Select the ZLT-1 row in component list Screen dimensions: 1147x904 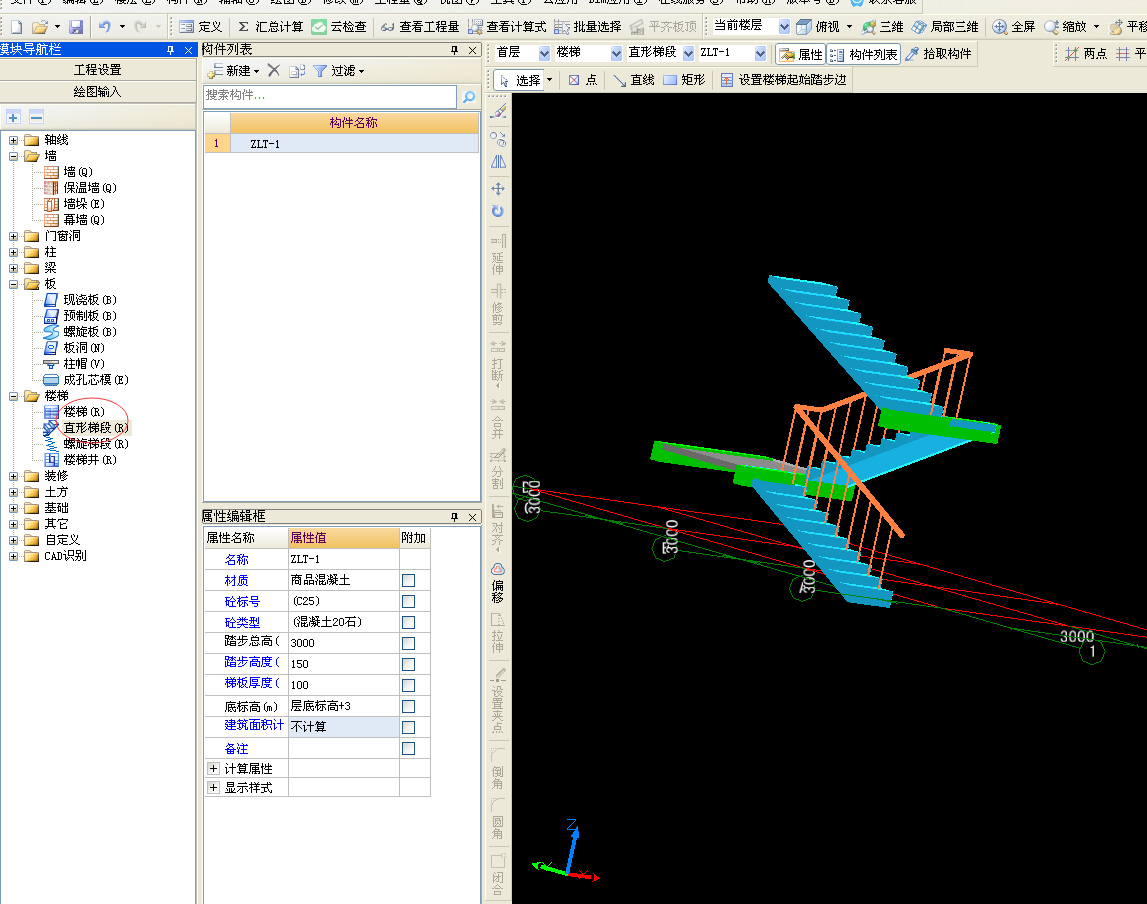[342, 144]
